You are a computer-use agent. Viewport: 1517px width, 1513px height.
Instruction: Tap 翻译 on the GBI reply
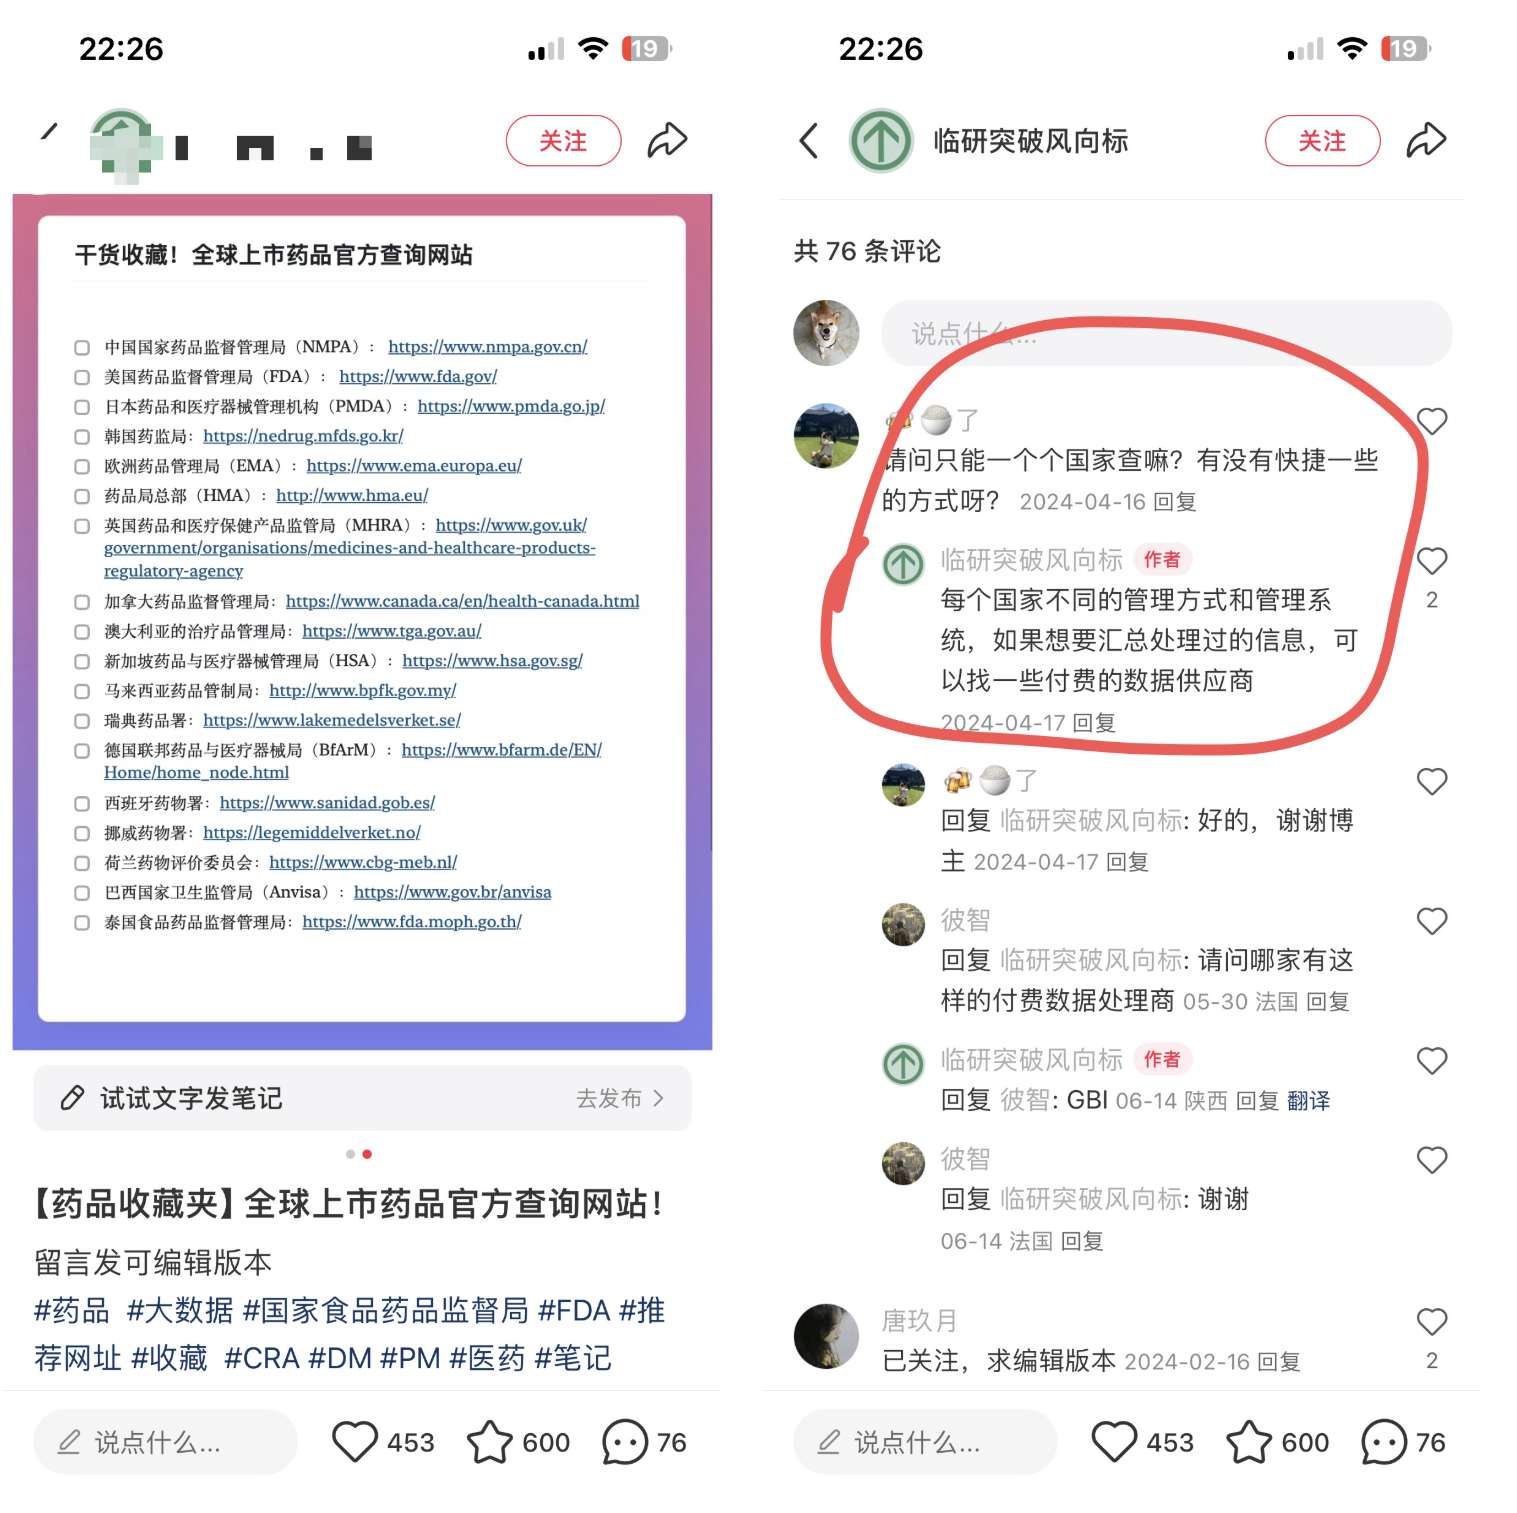click(1308, 1101)
